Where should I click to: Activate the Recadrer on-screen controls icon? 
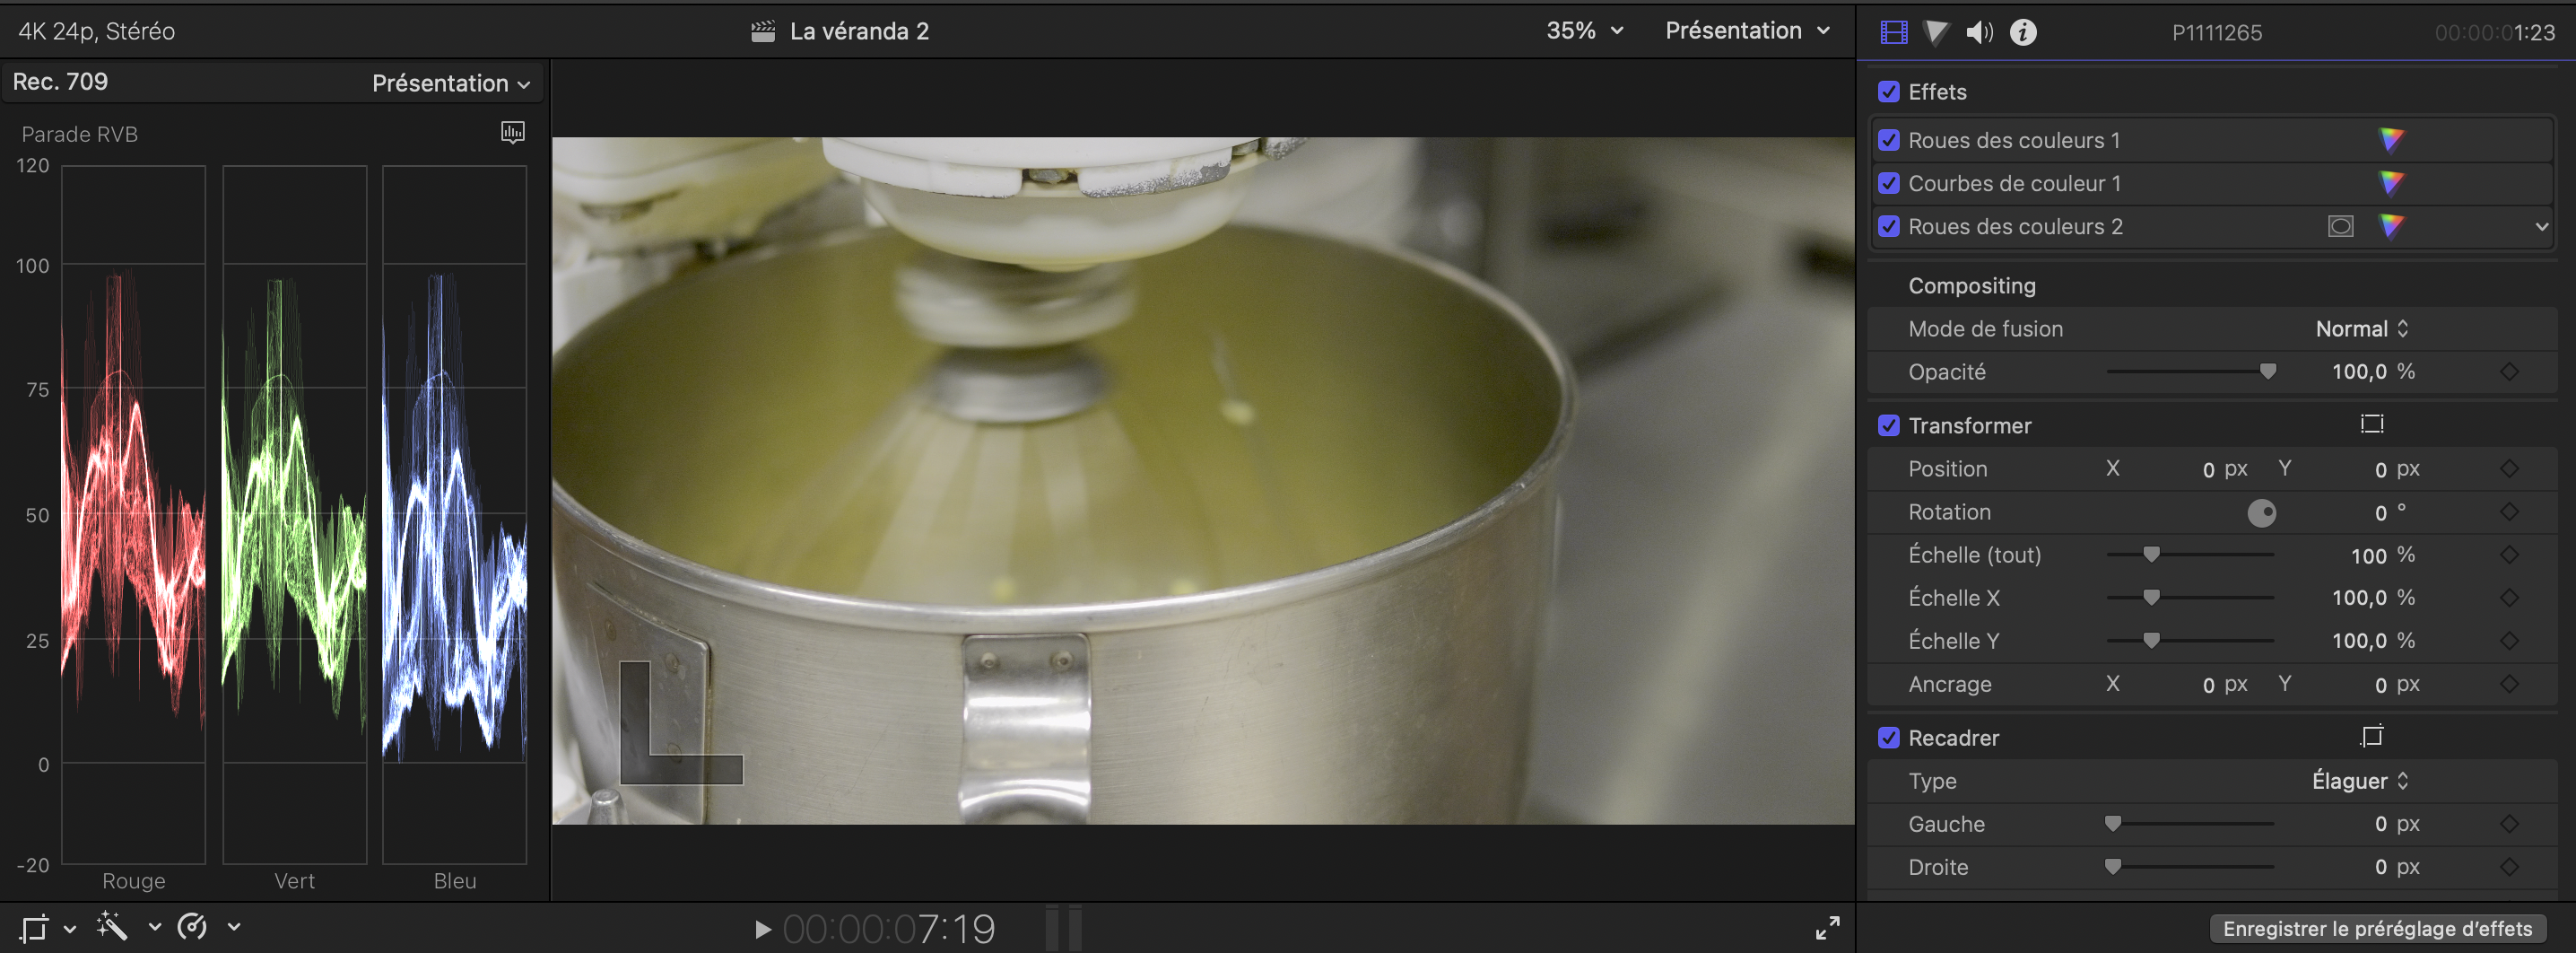pyautogui.click(x=2372, y=736)
